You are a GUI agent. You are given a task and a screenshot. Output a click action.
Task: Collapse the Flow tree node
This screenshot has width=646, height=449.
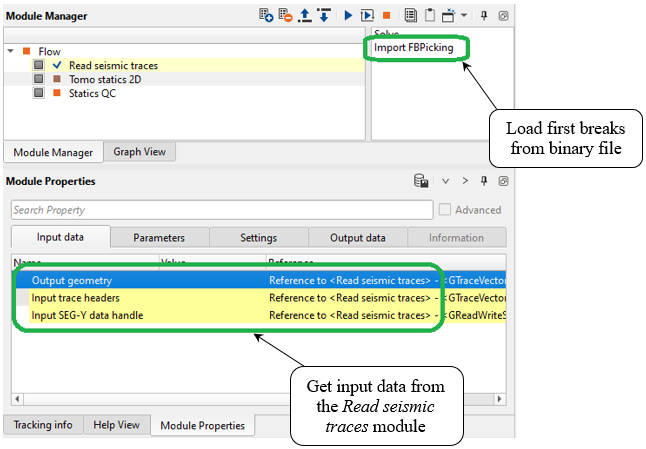pyautogui.click(x=10, y=51)
